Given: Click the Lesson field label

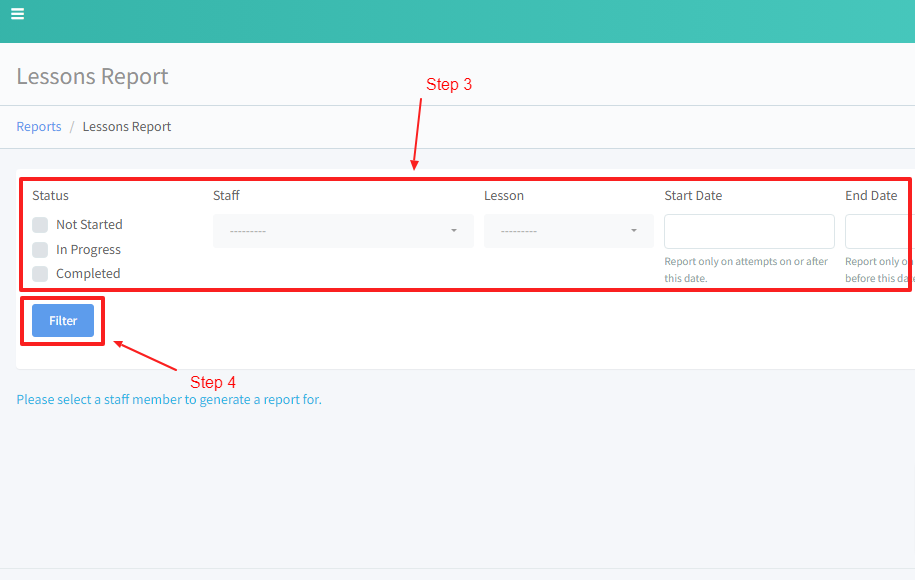Looking at the screenshot, I should [x=504, y=196].
